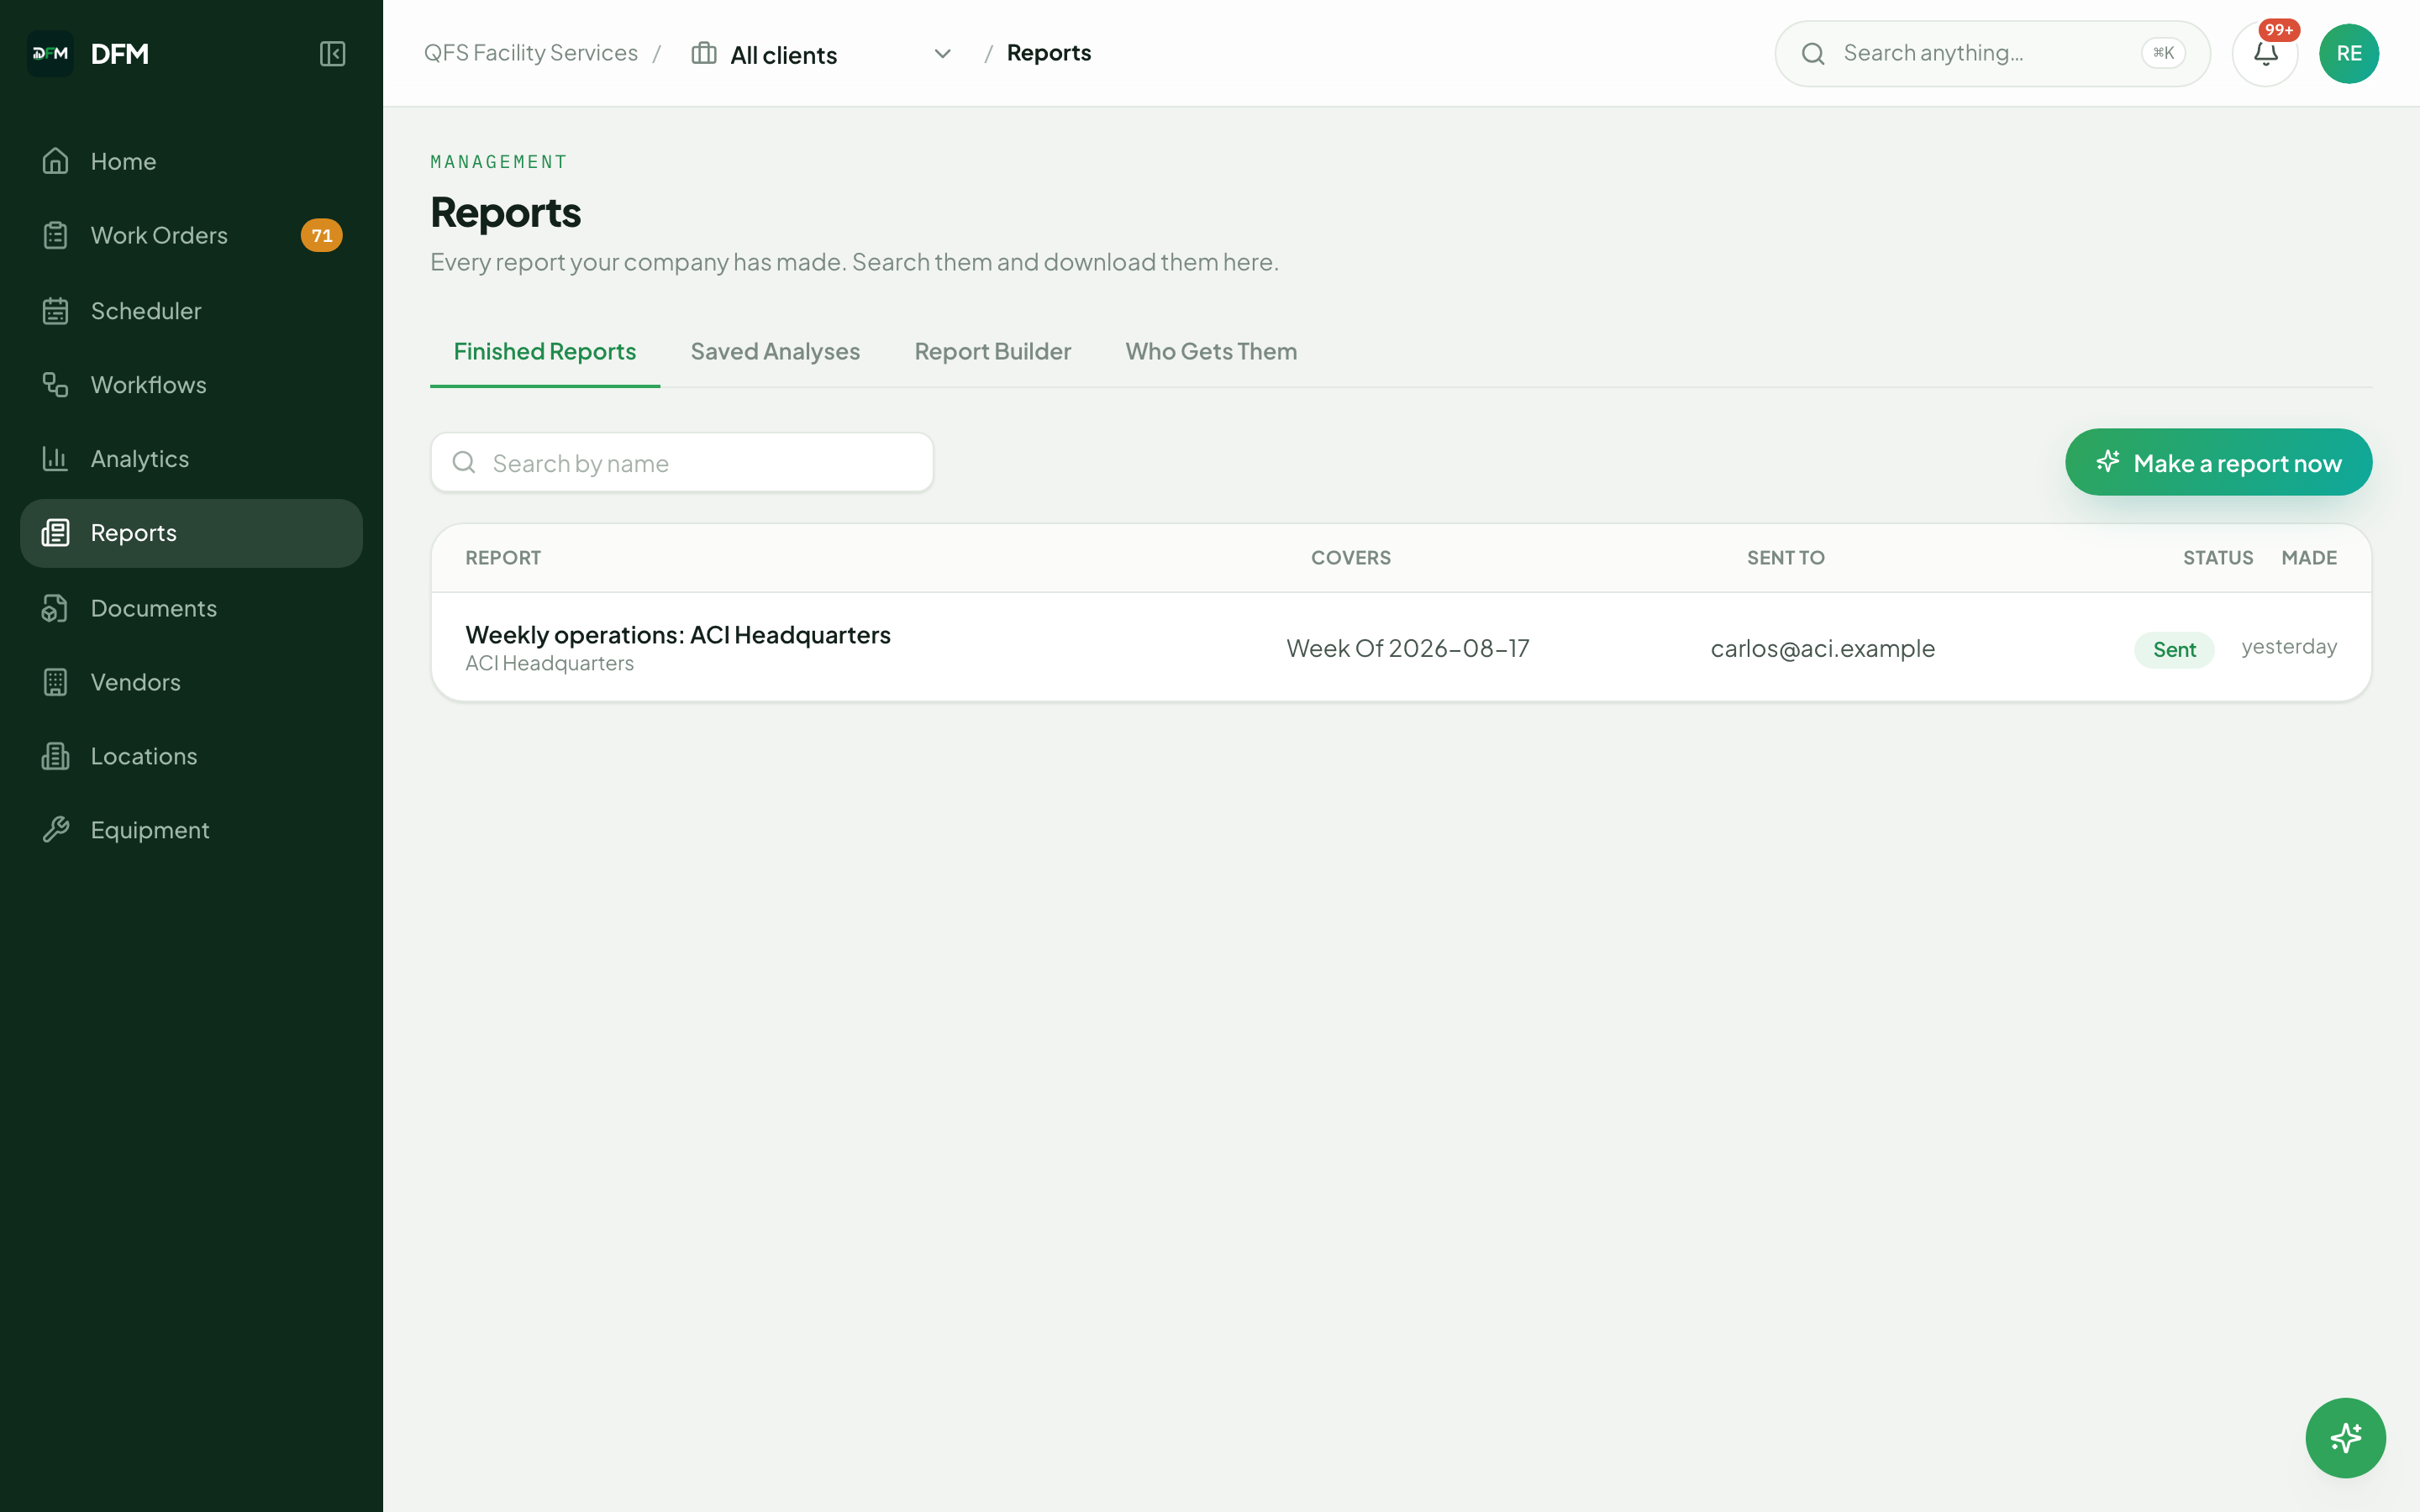Click the Analytics bar chart icon
2420x1512 pixels.
click(x=56, y=459)
